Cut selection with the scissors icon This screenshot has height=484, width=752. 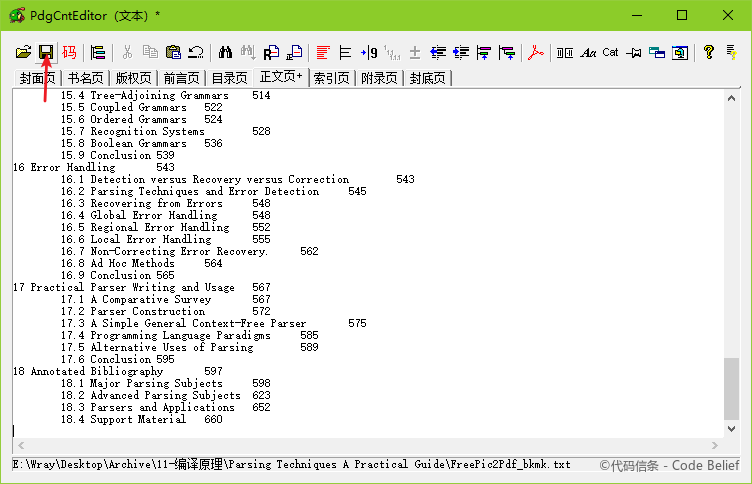coord(127,52)
